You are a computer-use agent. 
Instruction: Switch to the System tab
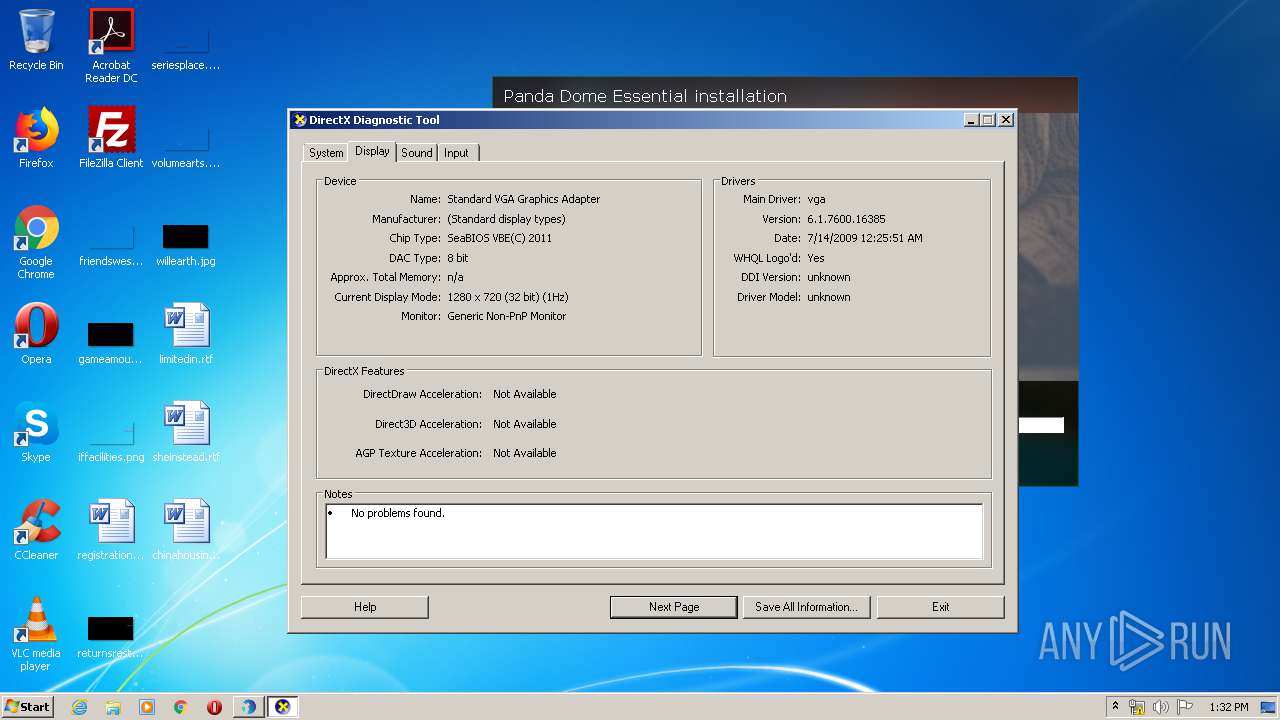[x=326, y=153]
